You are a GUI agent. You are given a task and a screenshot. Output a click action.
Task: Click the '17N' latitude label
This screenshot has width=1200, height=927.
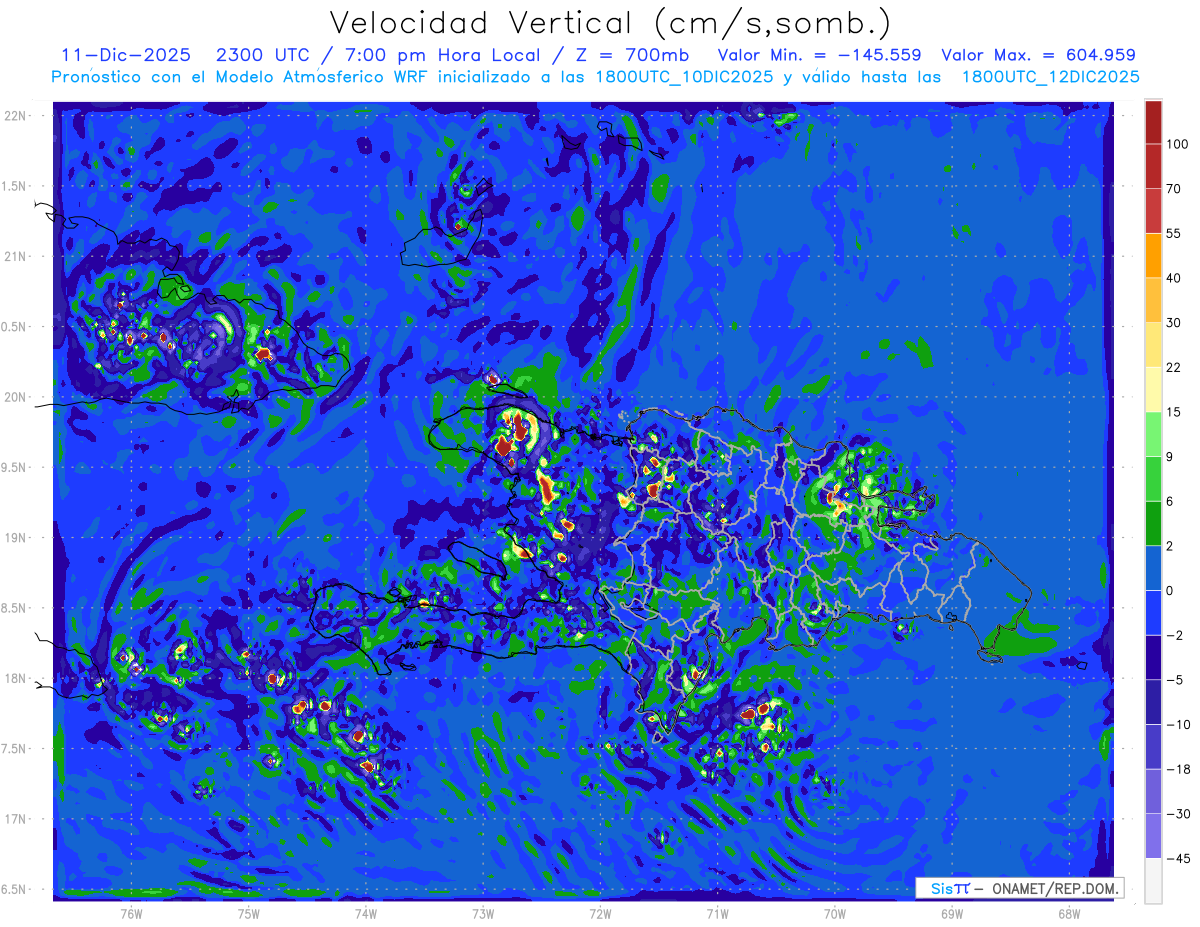[16, 819]
